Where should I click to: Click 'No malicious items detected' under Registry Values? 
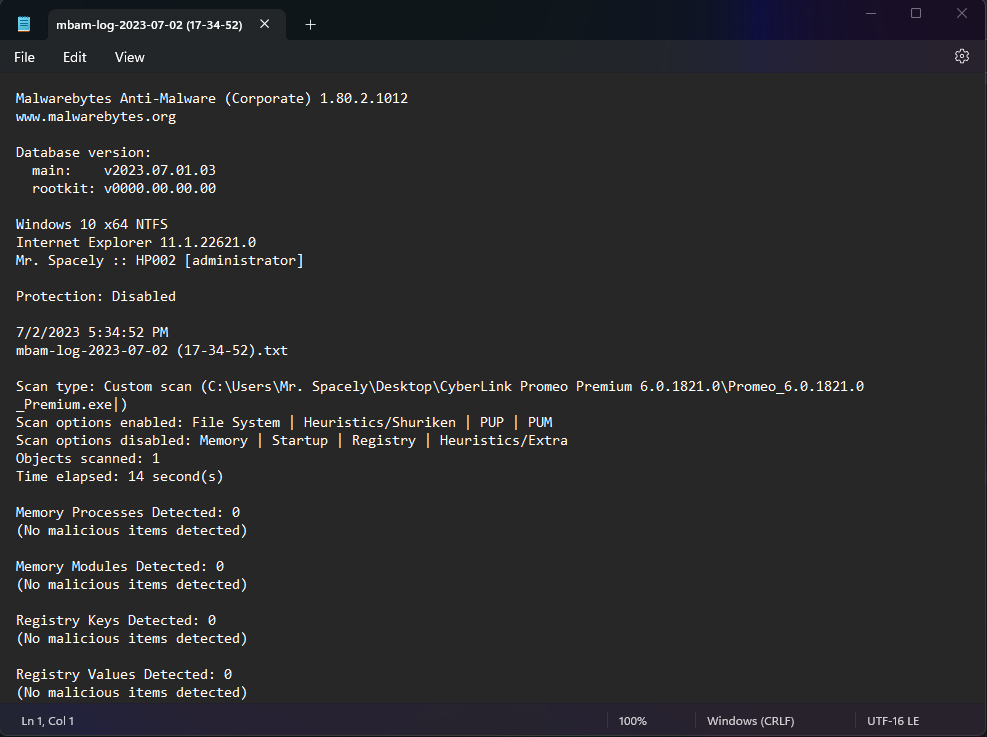point(132,693)
